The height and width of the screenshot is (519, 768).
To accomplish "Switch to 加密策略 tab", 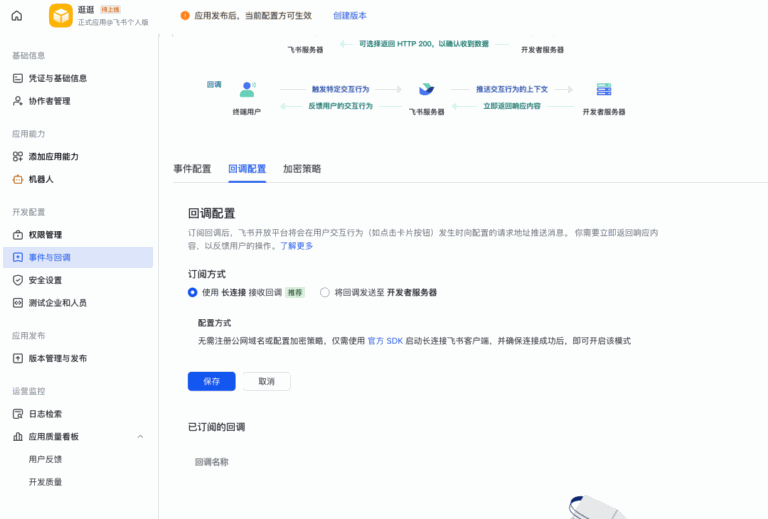I will 302,169.
